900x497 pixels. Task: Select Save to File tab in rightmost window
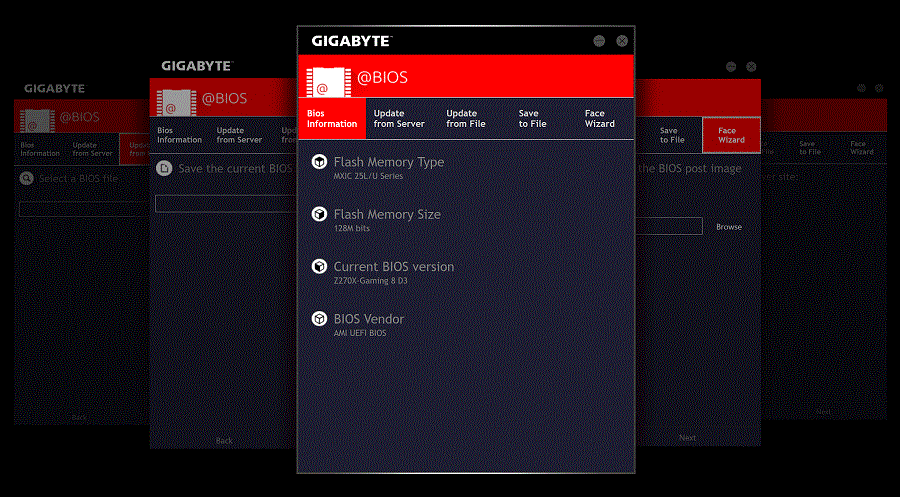pyautogui.click(x=810, y=147)
